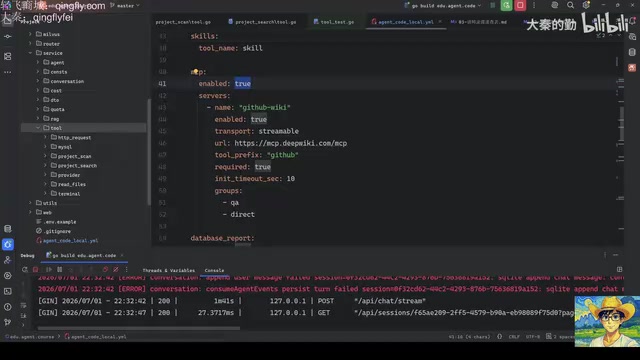Open run configuration dropdown go build edu.agent.code

pos(443,6)
